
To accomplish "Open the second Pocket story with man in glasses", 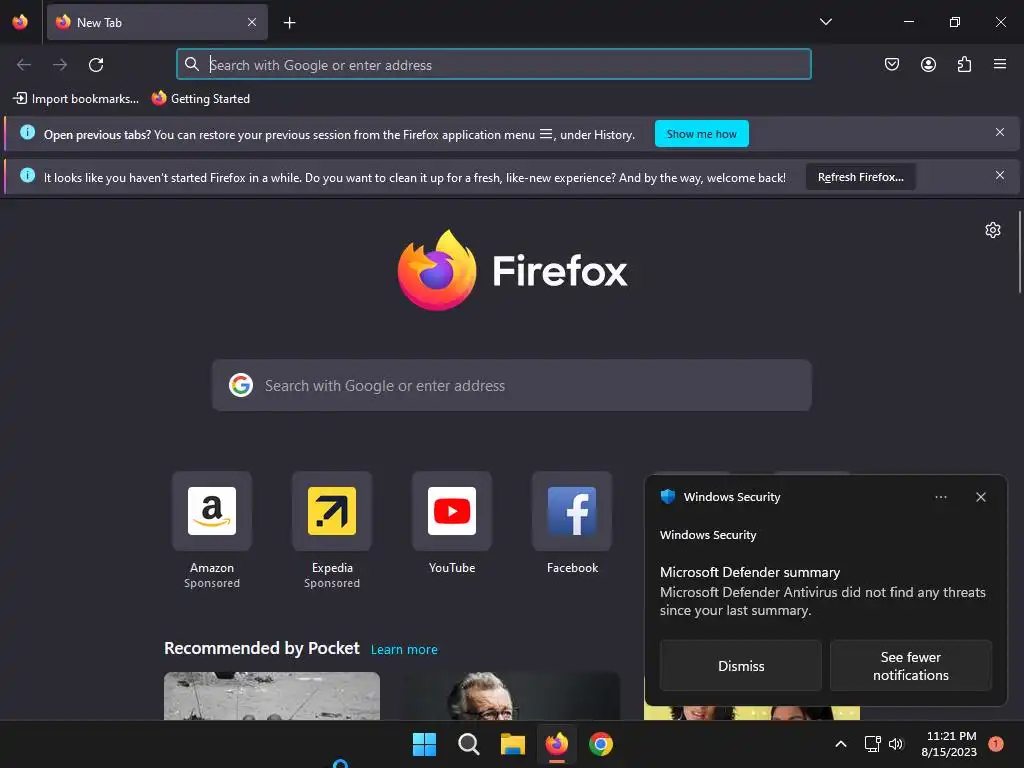I will [x=511, y=696].
